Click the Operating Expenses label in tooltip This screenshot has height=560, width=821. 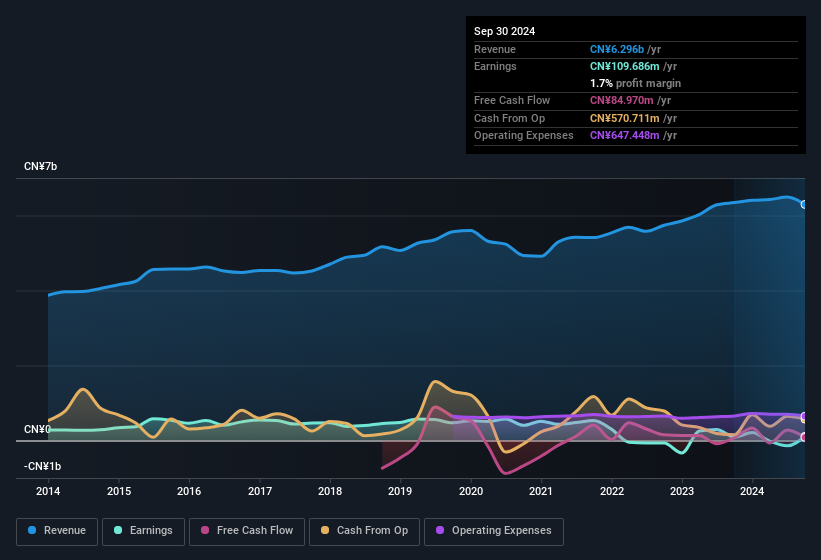click(524, 136)
